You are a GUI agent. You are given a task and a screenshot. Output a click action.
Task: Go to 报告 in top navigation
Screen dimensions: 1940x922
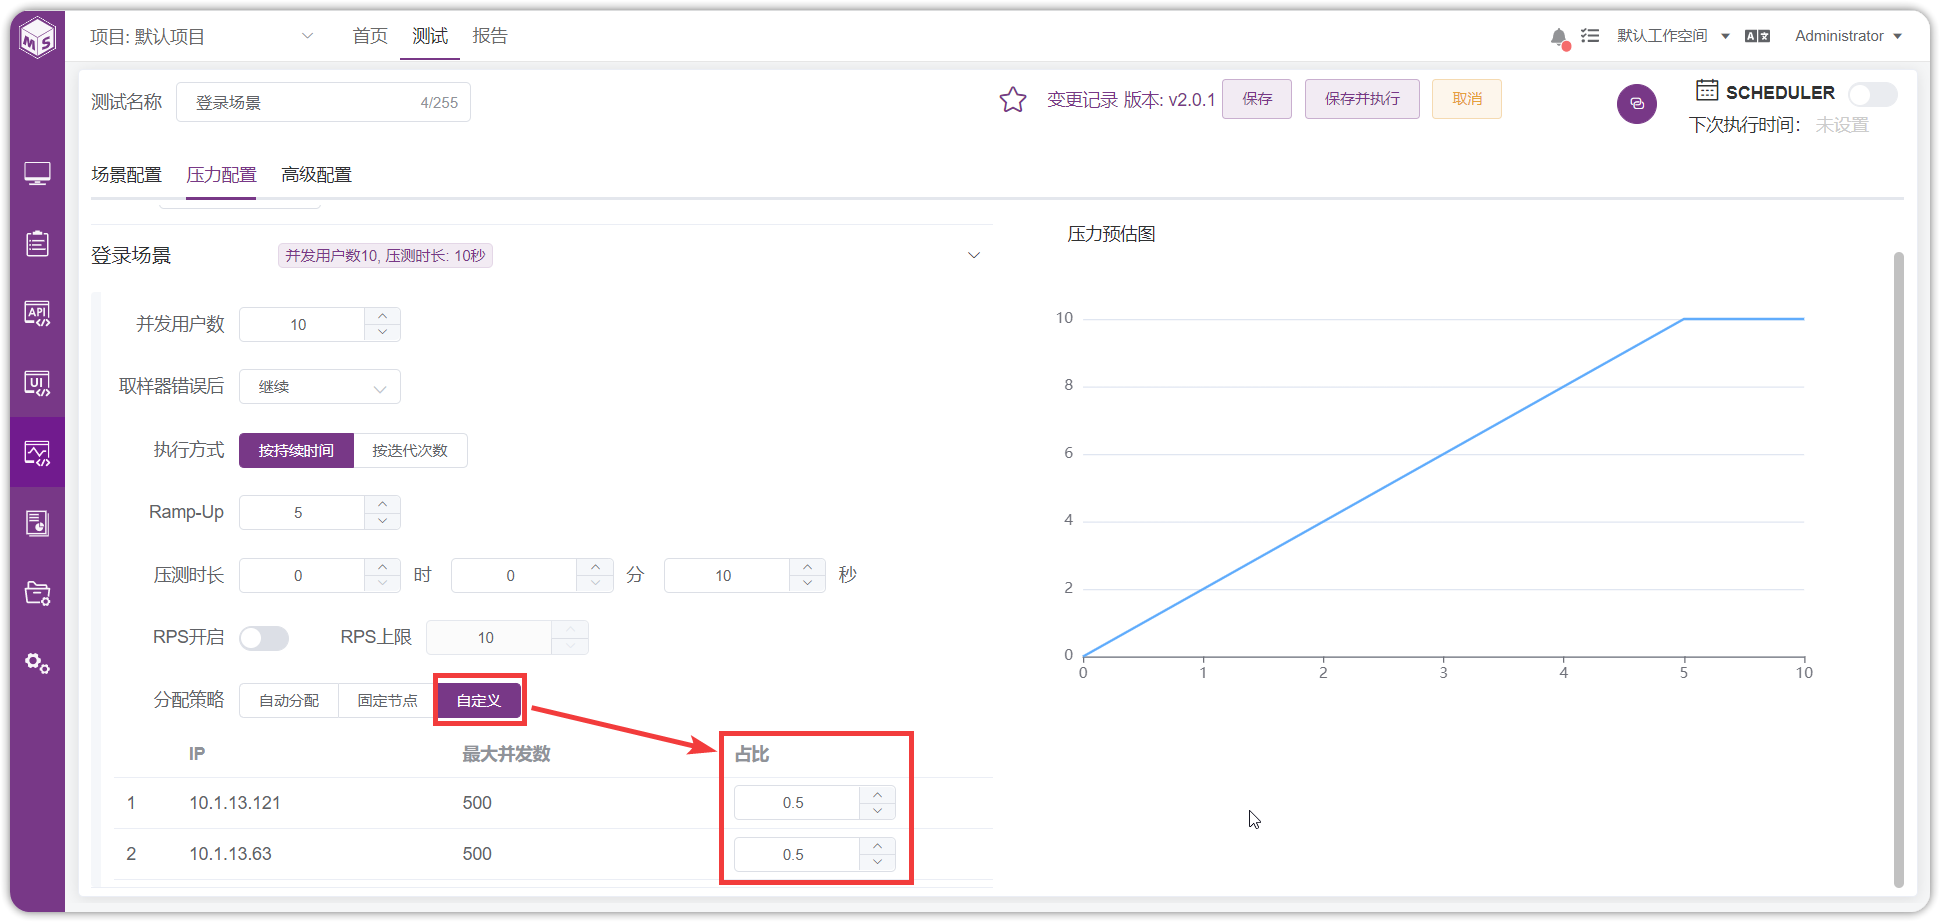[x=490, y=36]
